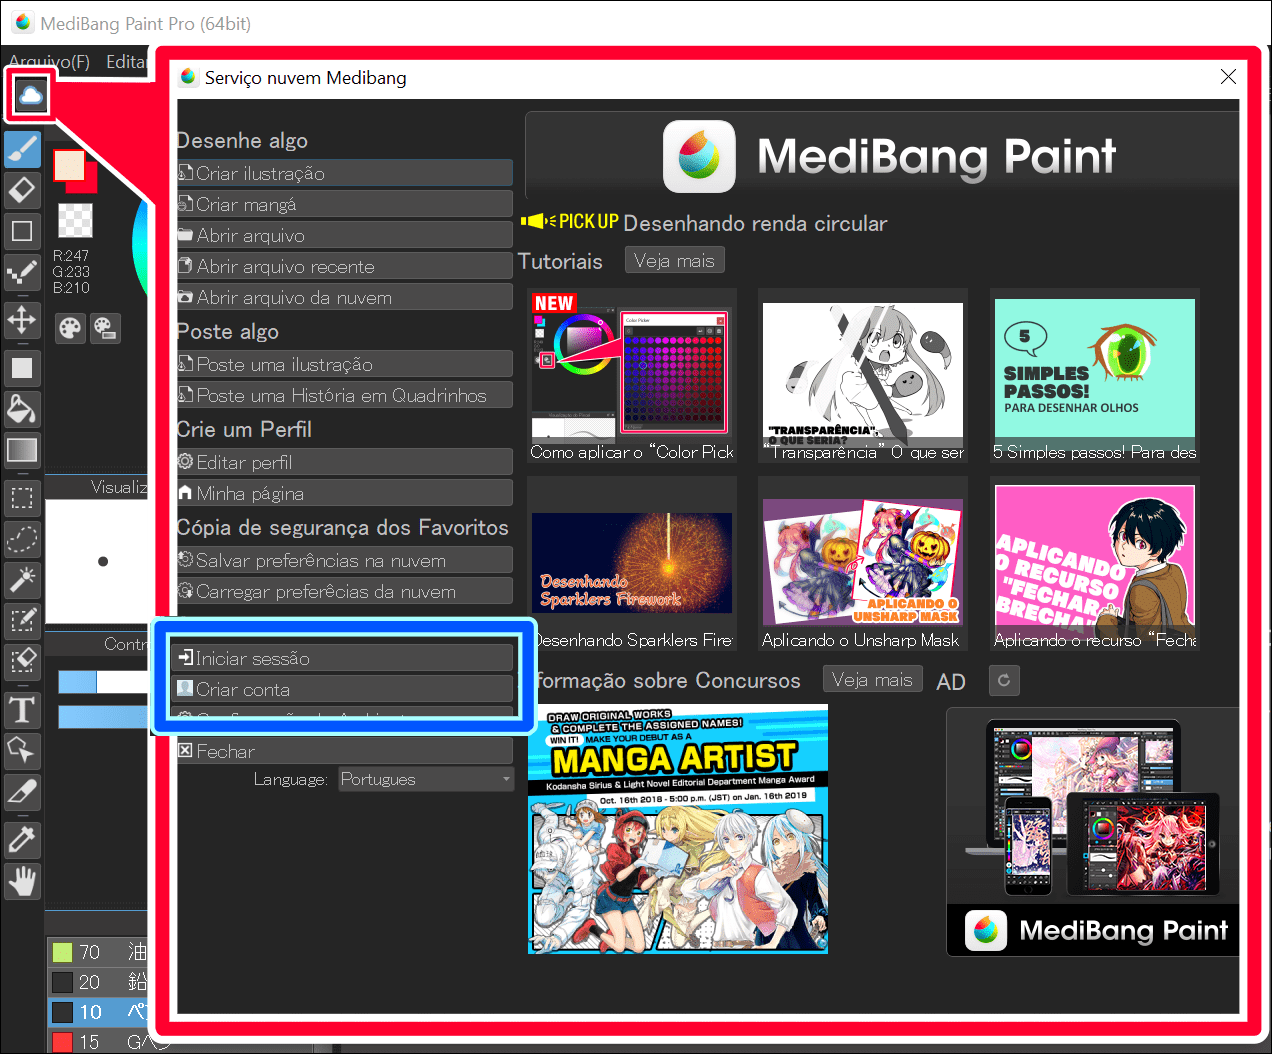Open the Color Pick tutorial thumbnail

(632, 375)
